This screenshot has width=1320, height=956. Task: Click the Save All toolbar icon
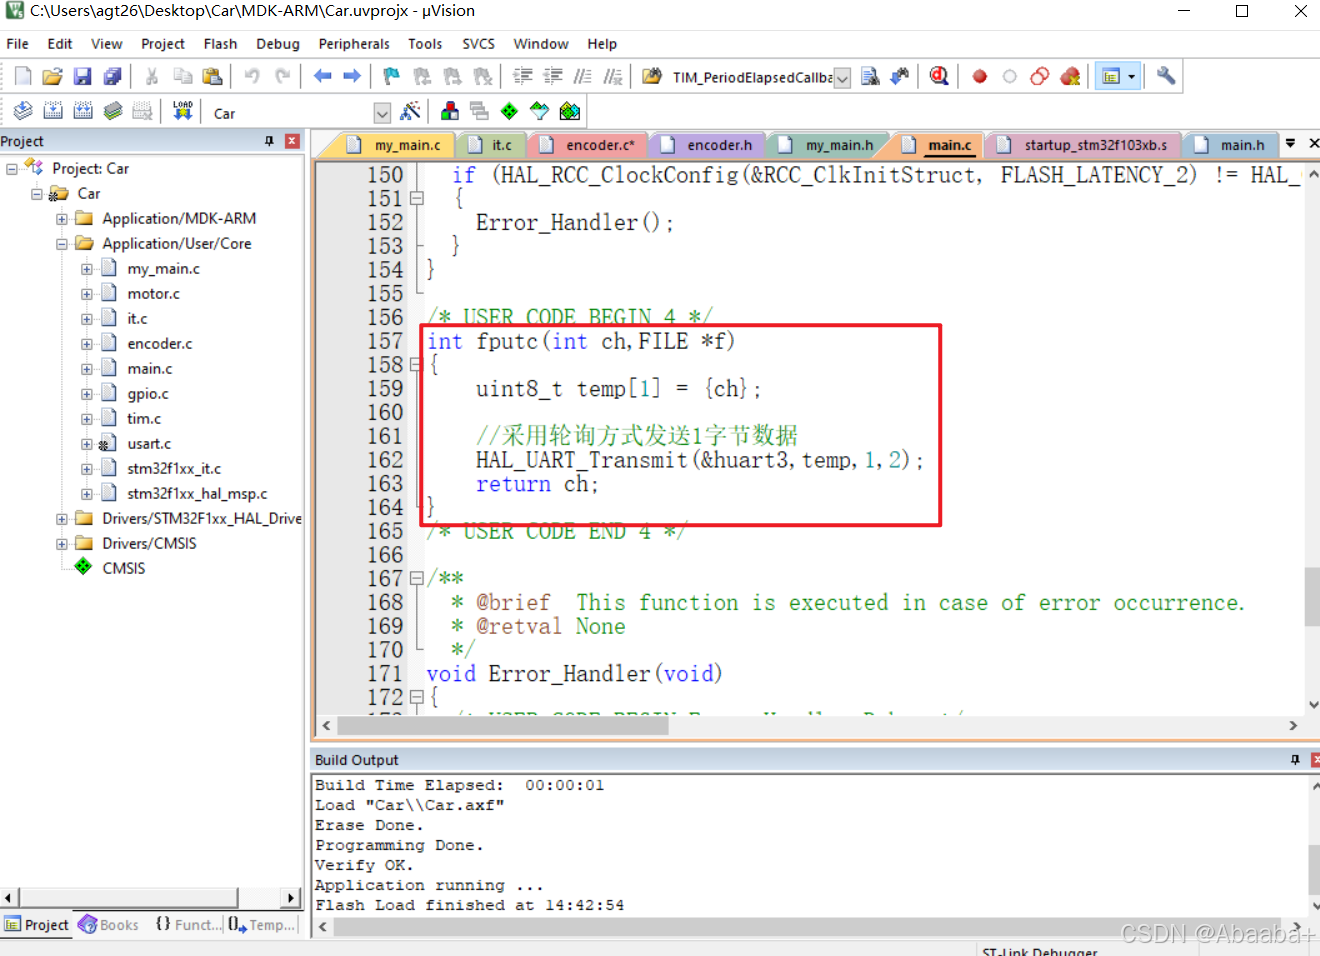113,76
